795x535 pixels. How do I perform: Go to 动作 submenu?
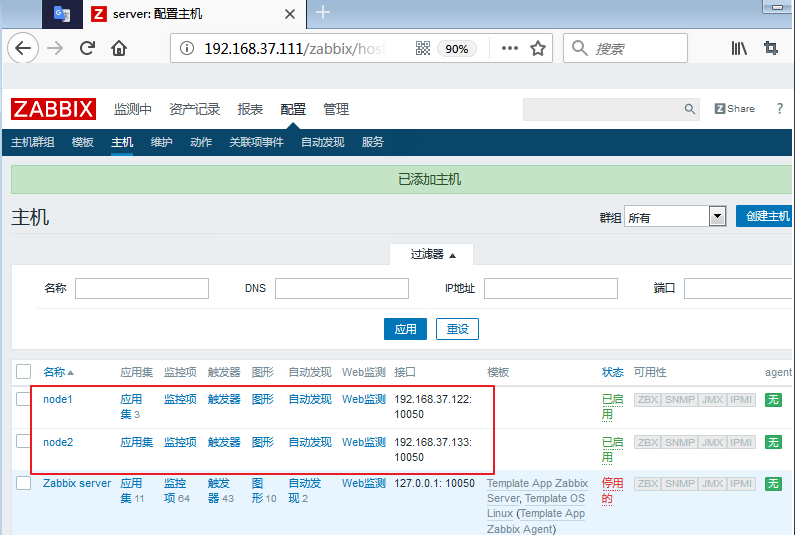coord(201,142)
